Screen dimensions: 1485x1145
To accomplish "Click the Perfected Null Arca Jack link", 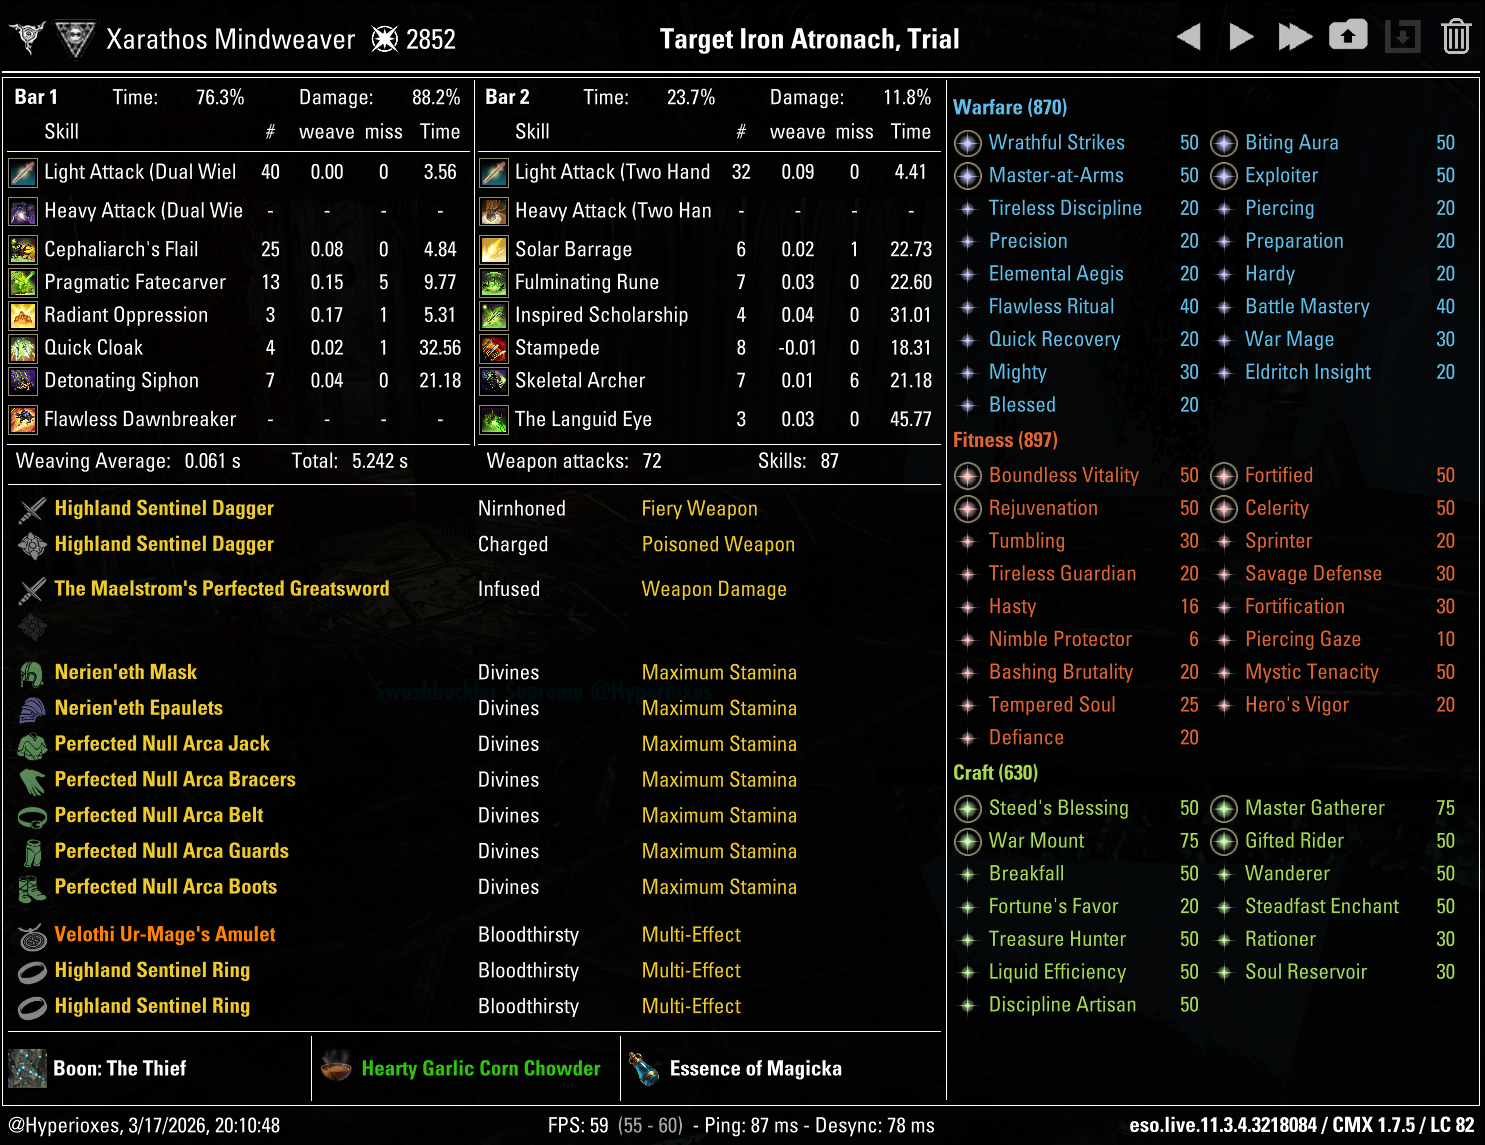I will pyautogui.click(x=162, y=743).
